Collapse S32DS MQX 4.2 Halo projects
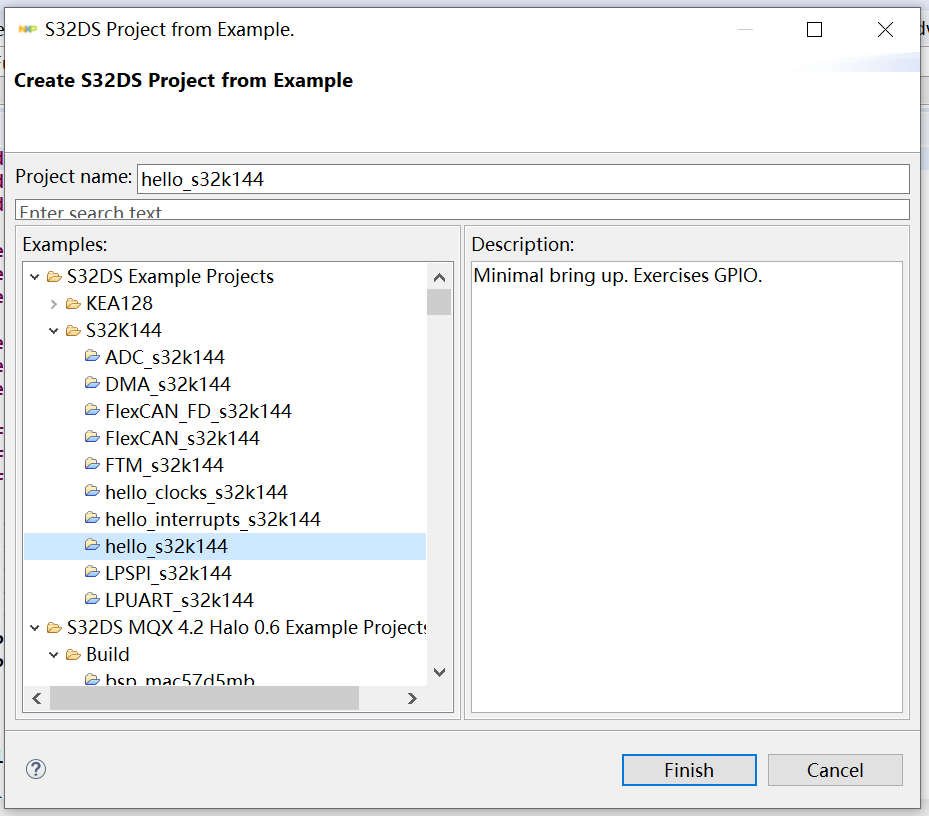This screenshot has height=816, width=929. [35, 627]
